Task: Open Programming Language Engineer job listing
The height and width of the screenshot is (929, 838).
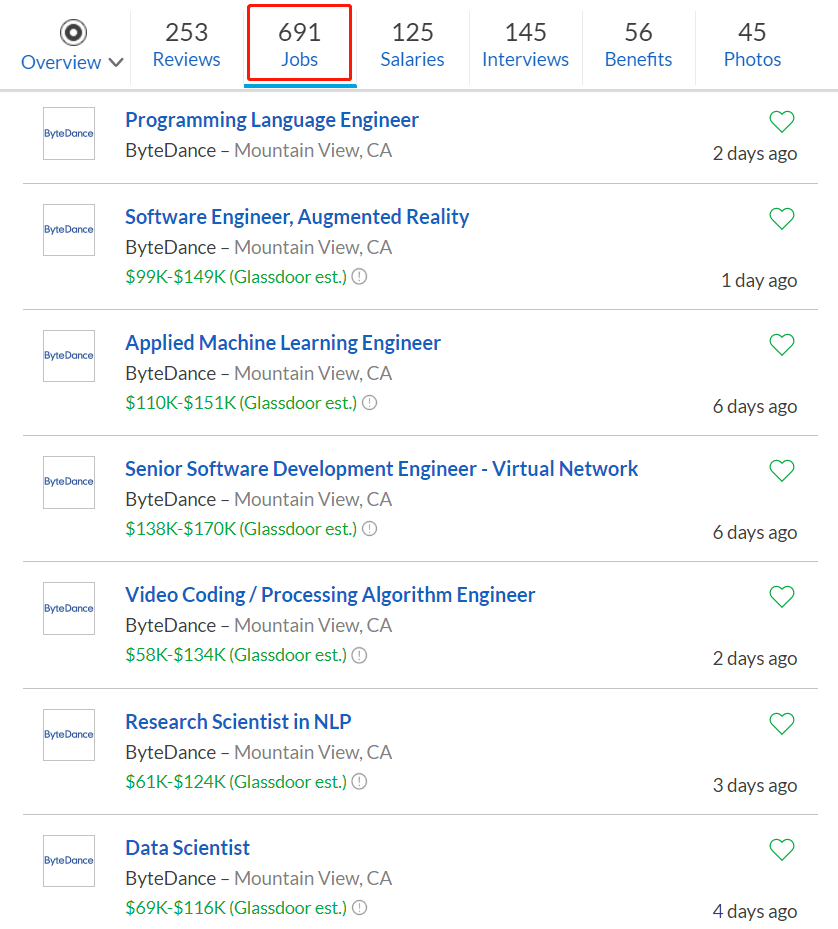Action: coord(272,120)
